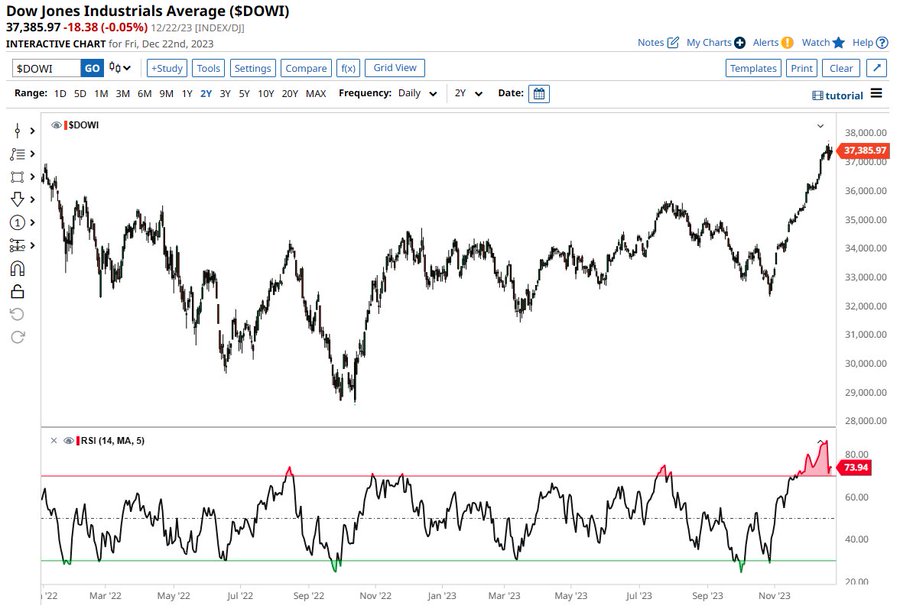The width and height of the screenshot is (900, 612).
Task: Open the f(x) expression tool
Action: 348,68
